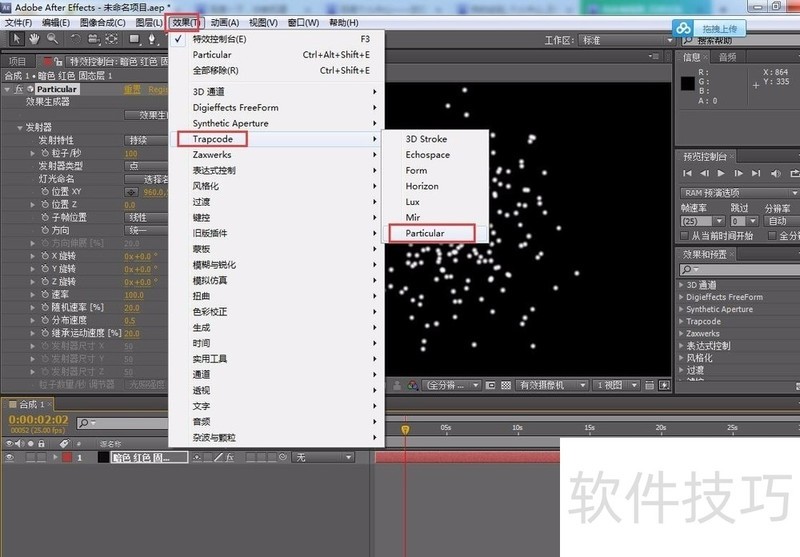Collapse the 发射器 emitter group
The width and height of the screenshot is (800, 557).
click(19, 128)
